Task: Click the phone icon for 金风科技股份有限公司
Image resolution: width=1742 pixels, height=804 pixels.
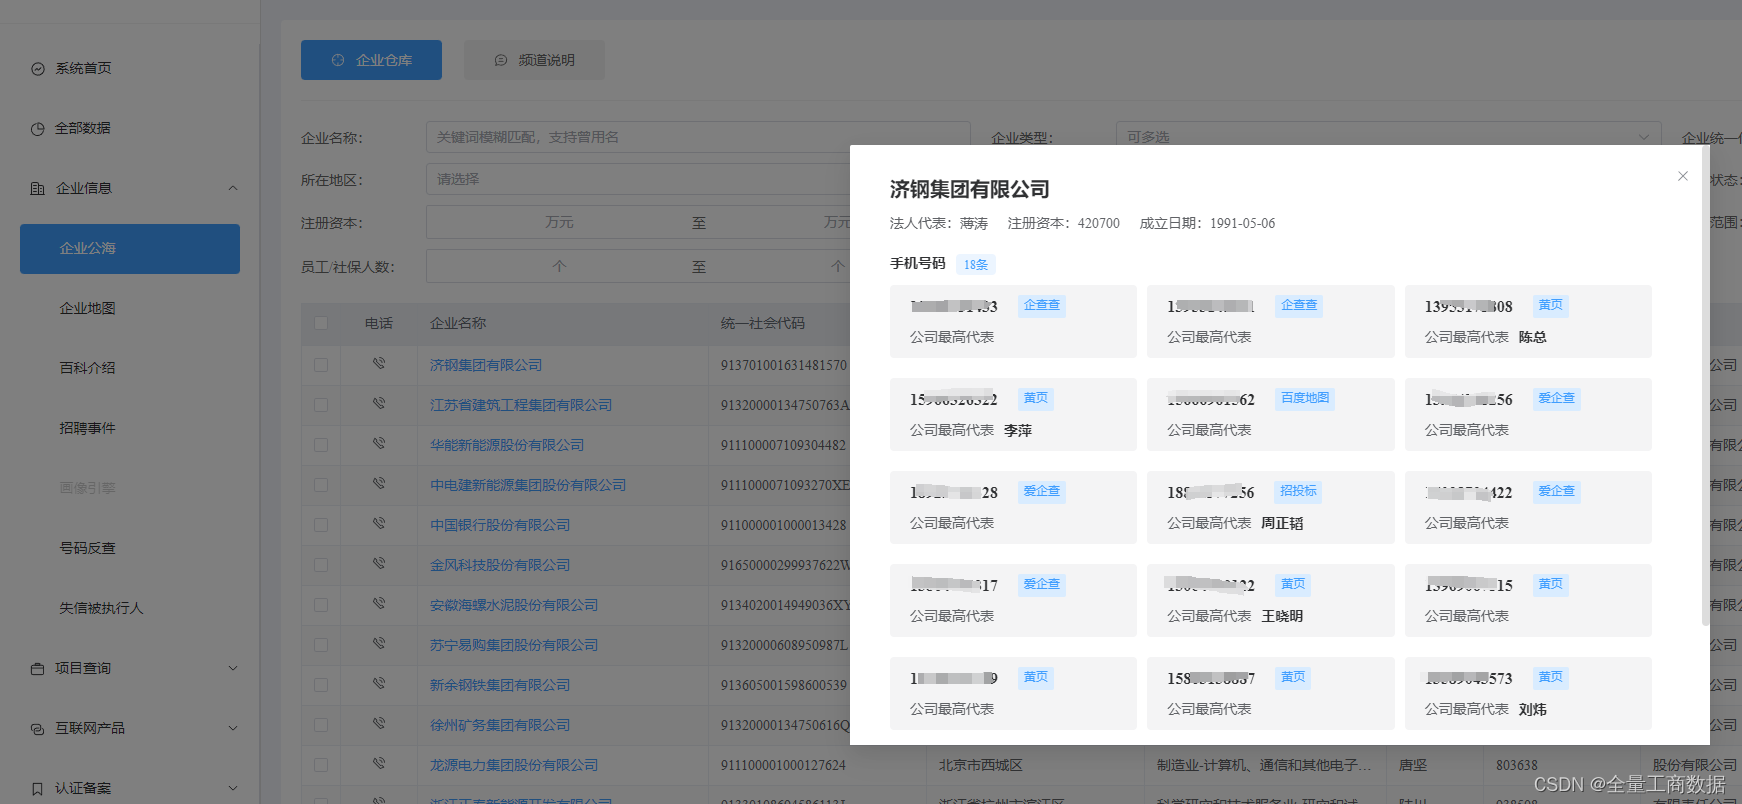Action: point(379,564)
